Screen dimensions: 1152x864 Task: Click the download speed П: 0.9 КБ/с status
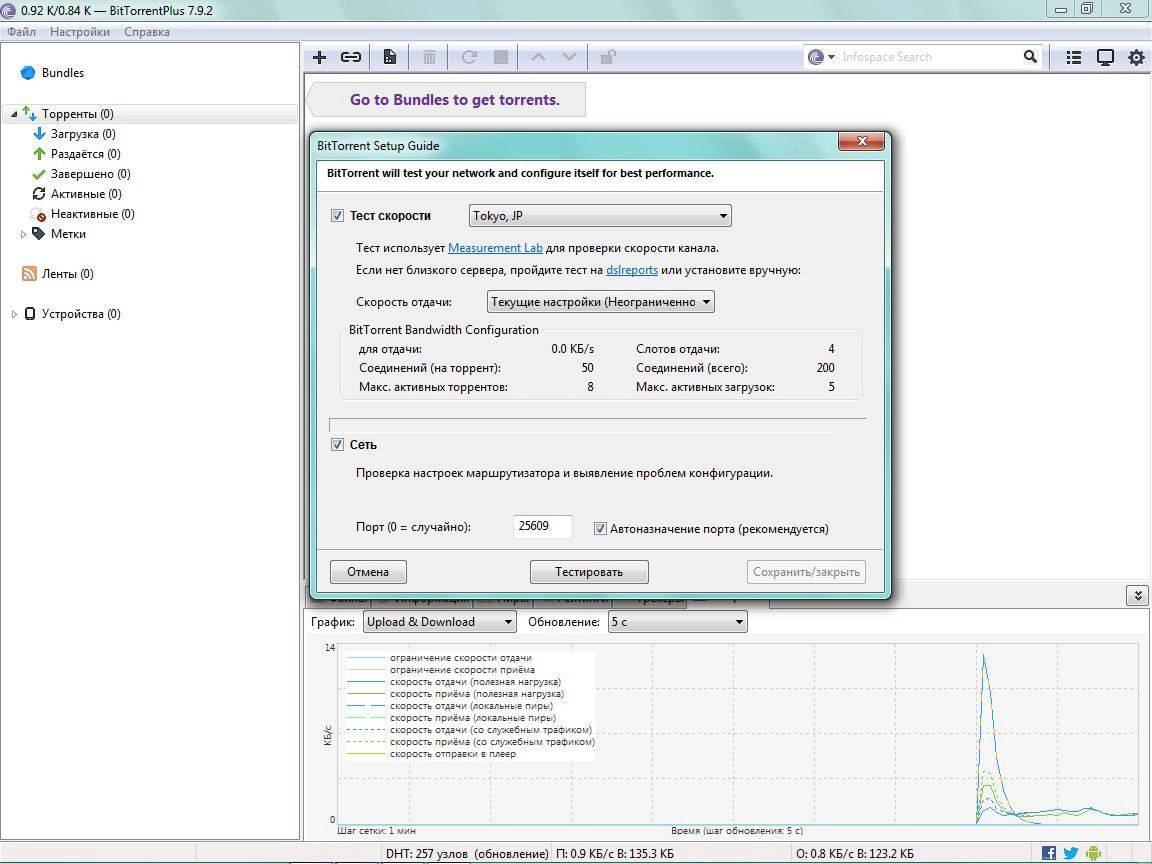click(x=615, y=853)
